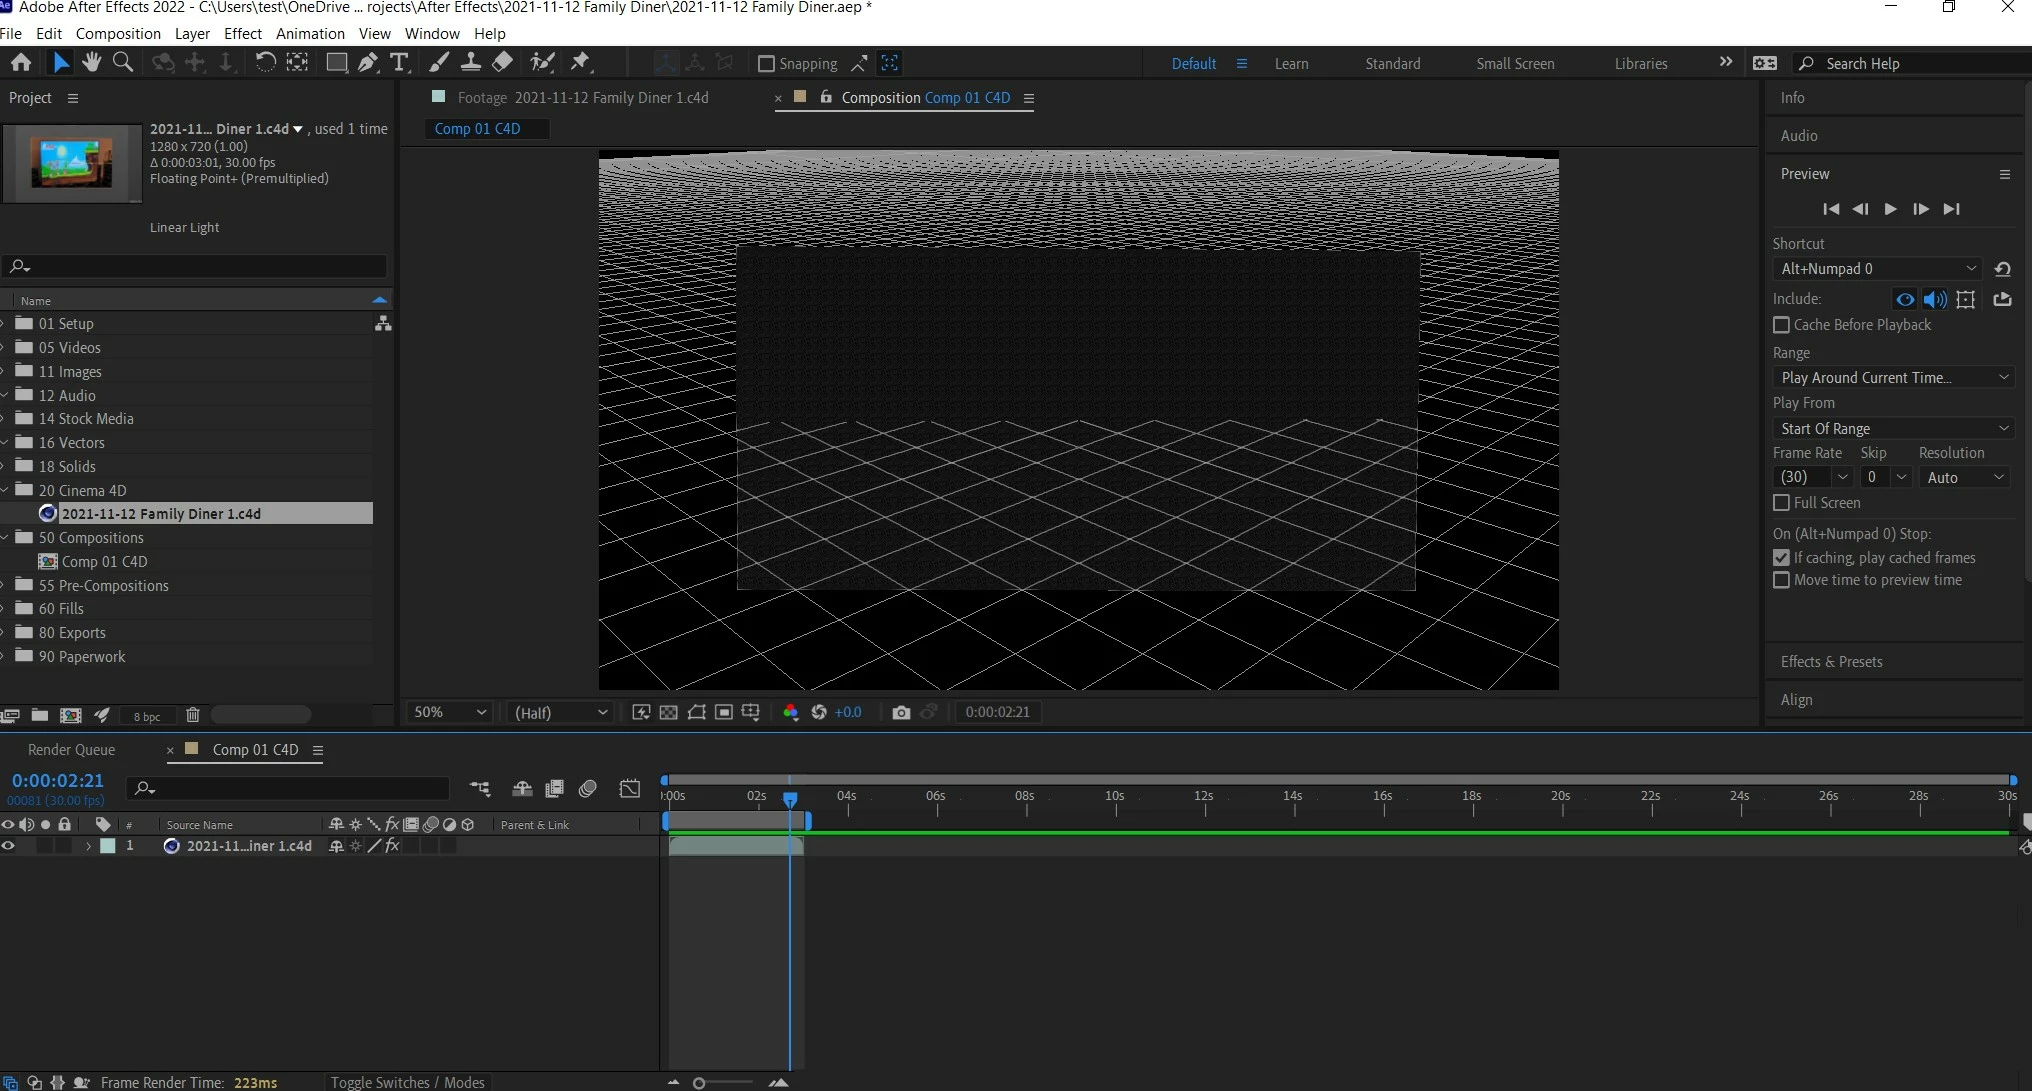Open the Half resolution dropdown
The image size is (2032, 1091).
click(x=560, y=712)
